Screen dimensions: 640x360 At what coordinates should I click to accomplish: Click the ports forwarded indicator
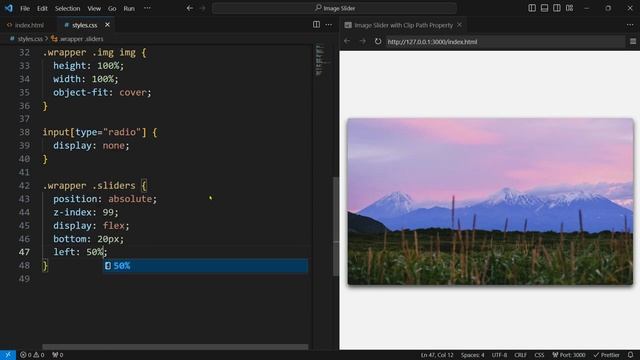(x=58, y=355)
